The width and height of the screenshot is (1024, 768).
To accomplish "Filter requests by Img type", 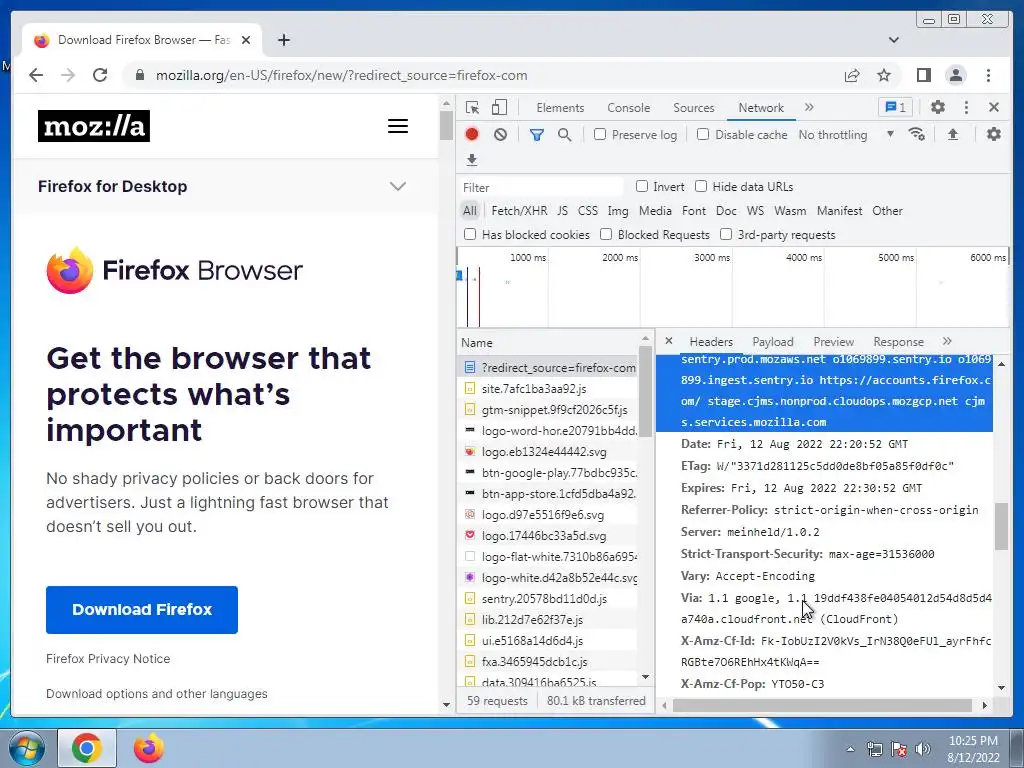I will click(618, 211).
